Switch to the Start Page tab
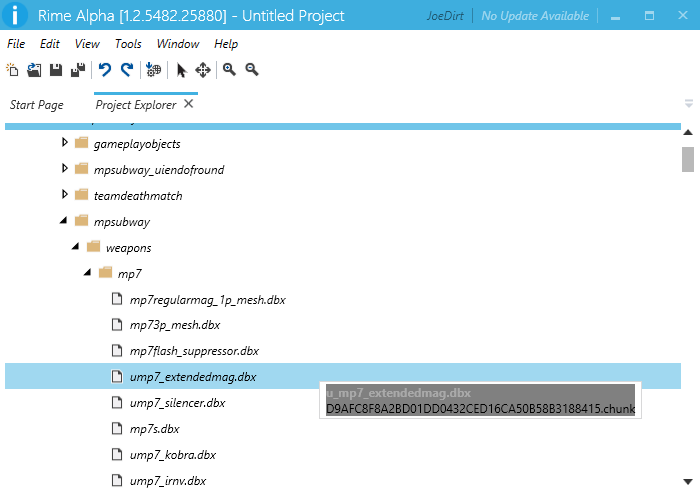This screenshot has height=500, width=700. click(x=37, y=105)
